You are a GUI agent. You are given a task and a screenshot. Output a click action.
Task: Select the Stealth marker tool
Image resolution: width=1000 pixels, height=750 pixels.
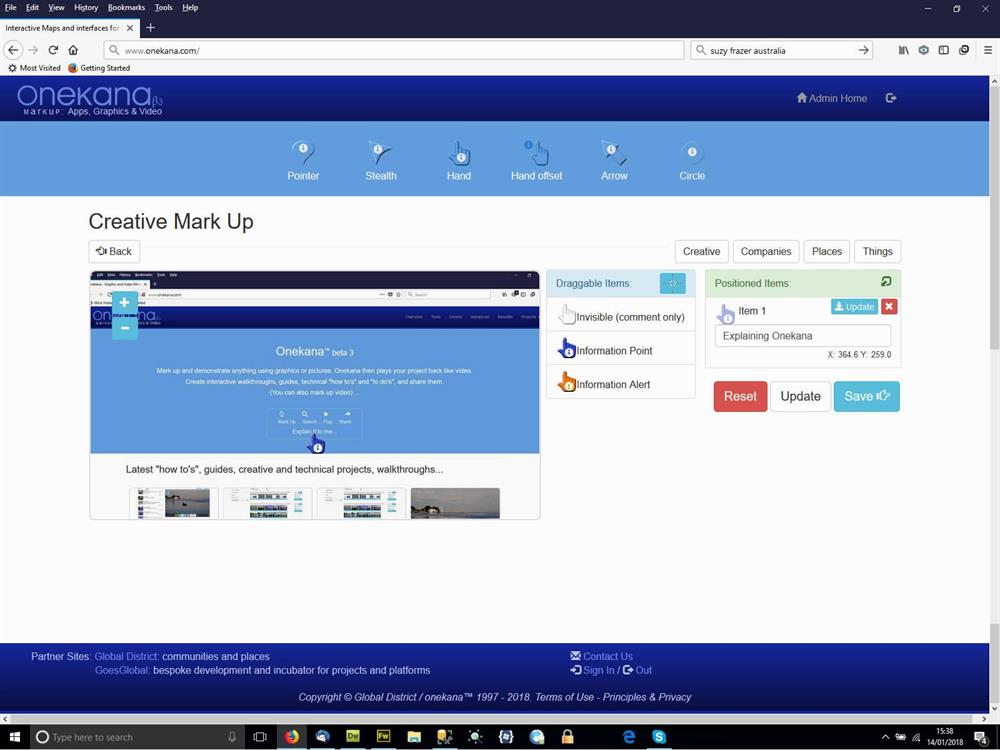click(381, 161)
